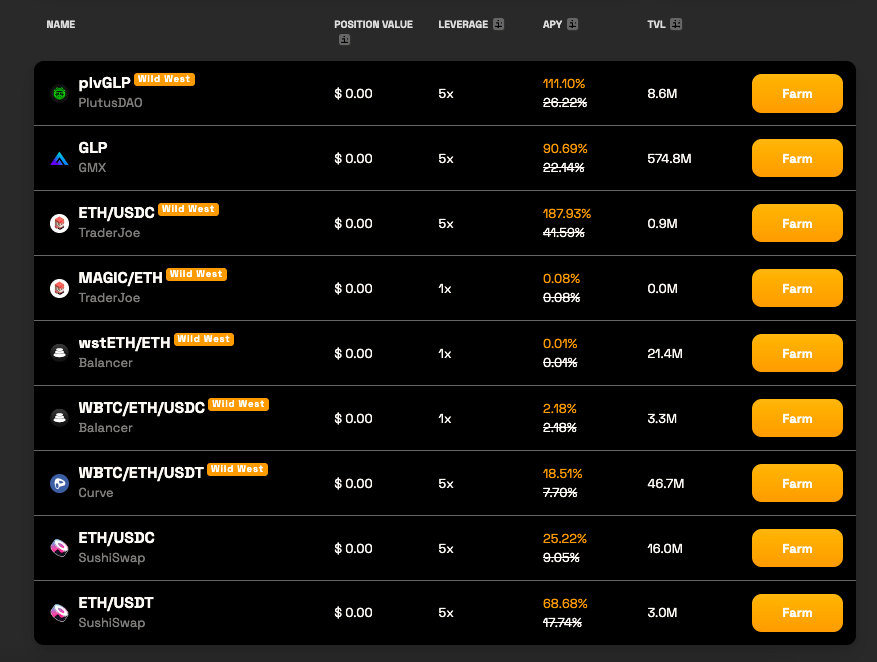Viewport: 877px width, 662px height.
Task: Farm the GLP GMX pool
Action: (797, 158)
